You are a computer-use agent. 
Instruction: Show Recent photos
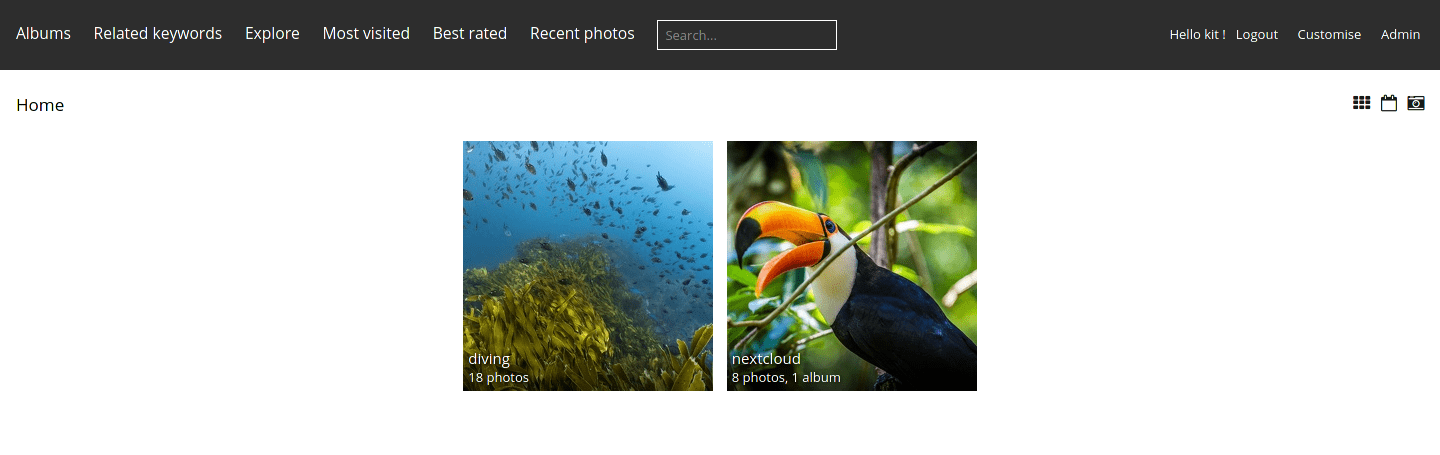click(582, 33)
